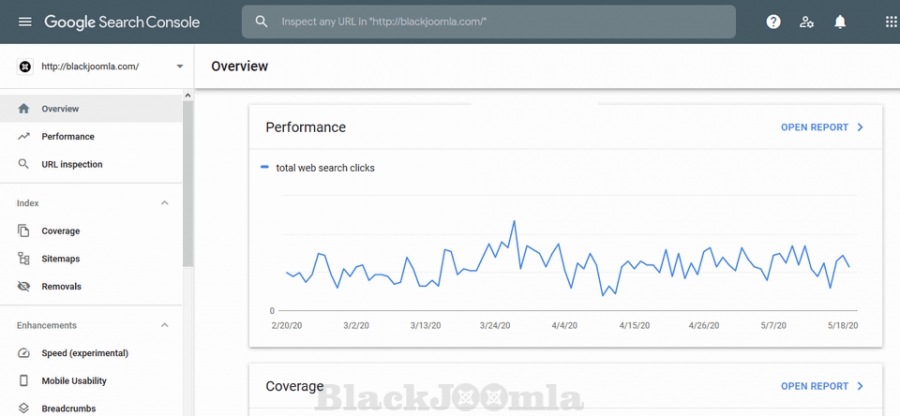Screen dimensions: 900x416
Task: Collapse the Enhancements section
Action: tap(165, 325)
